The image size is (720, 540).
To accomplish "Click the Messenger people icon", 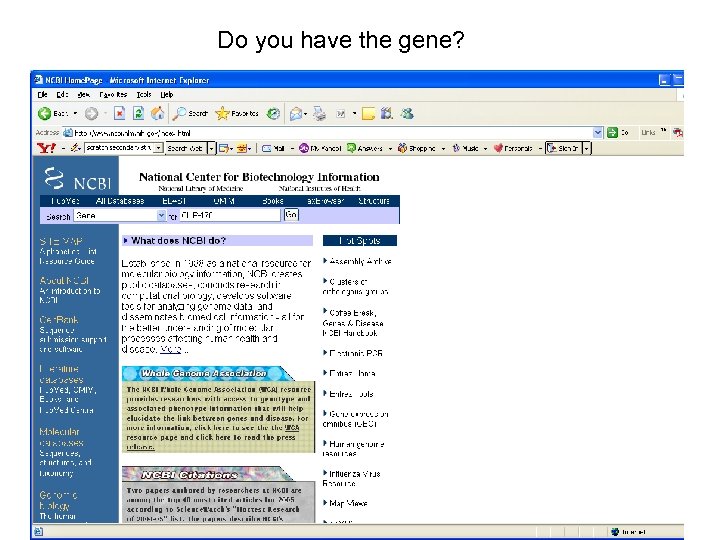I will click(x=407, y=113).
